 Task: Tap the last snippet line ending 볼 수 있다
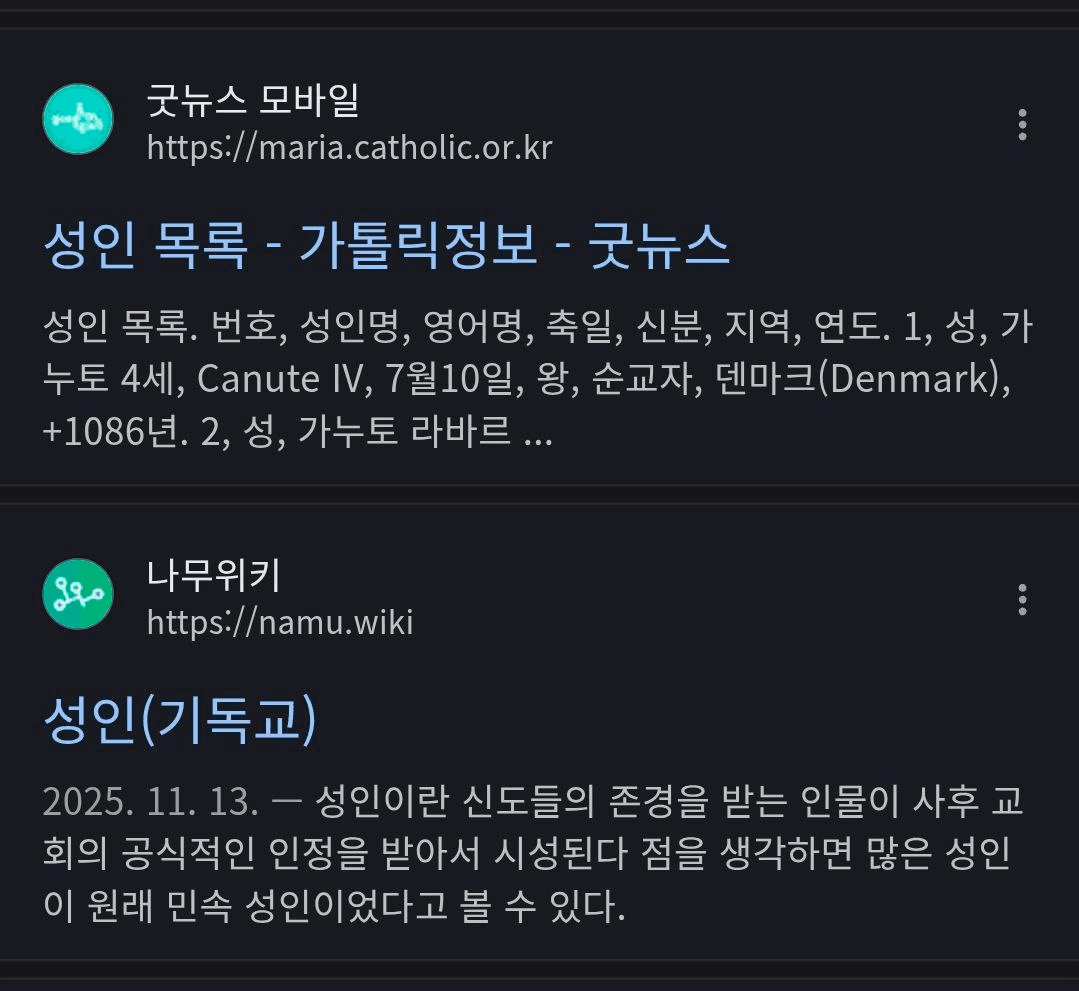(x=334, y=910)
